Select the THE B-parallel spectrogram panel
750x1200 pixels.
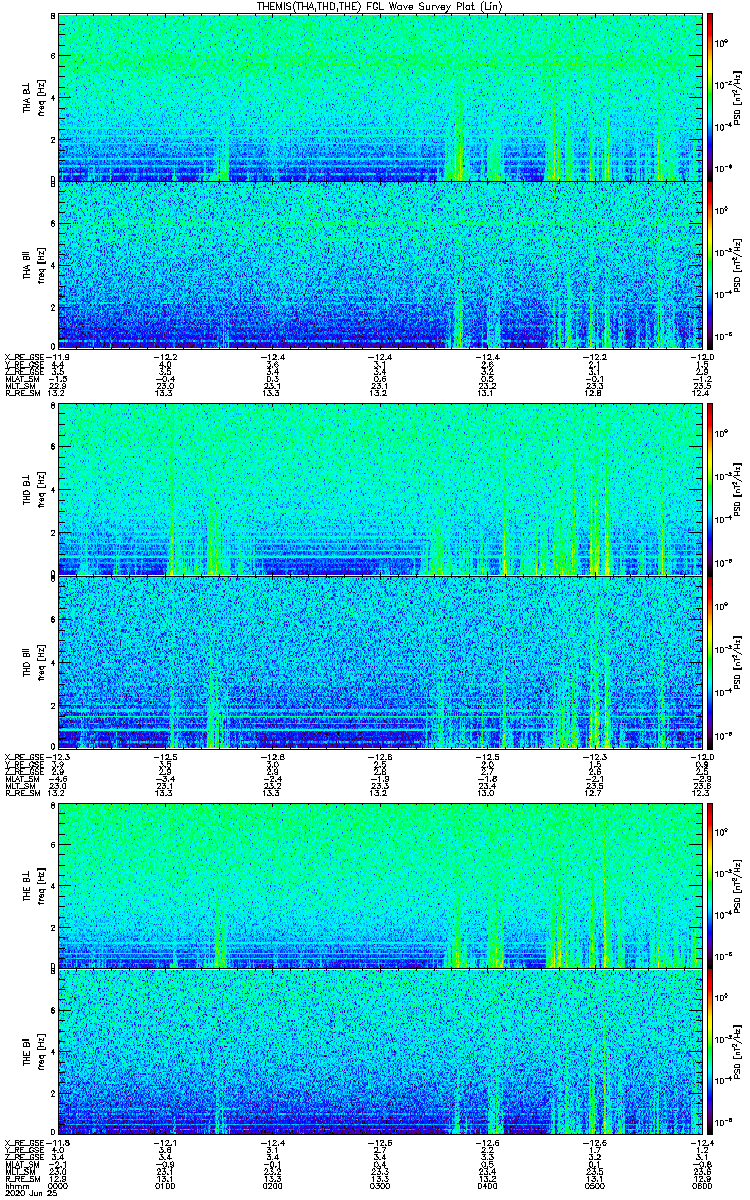[381, 1052]
